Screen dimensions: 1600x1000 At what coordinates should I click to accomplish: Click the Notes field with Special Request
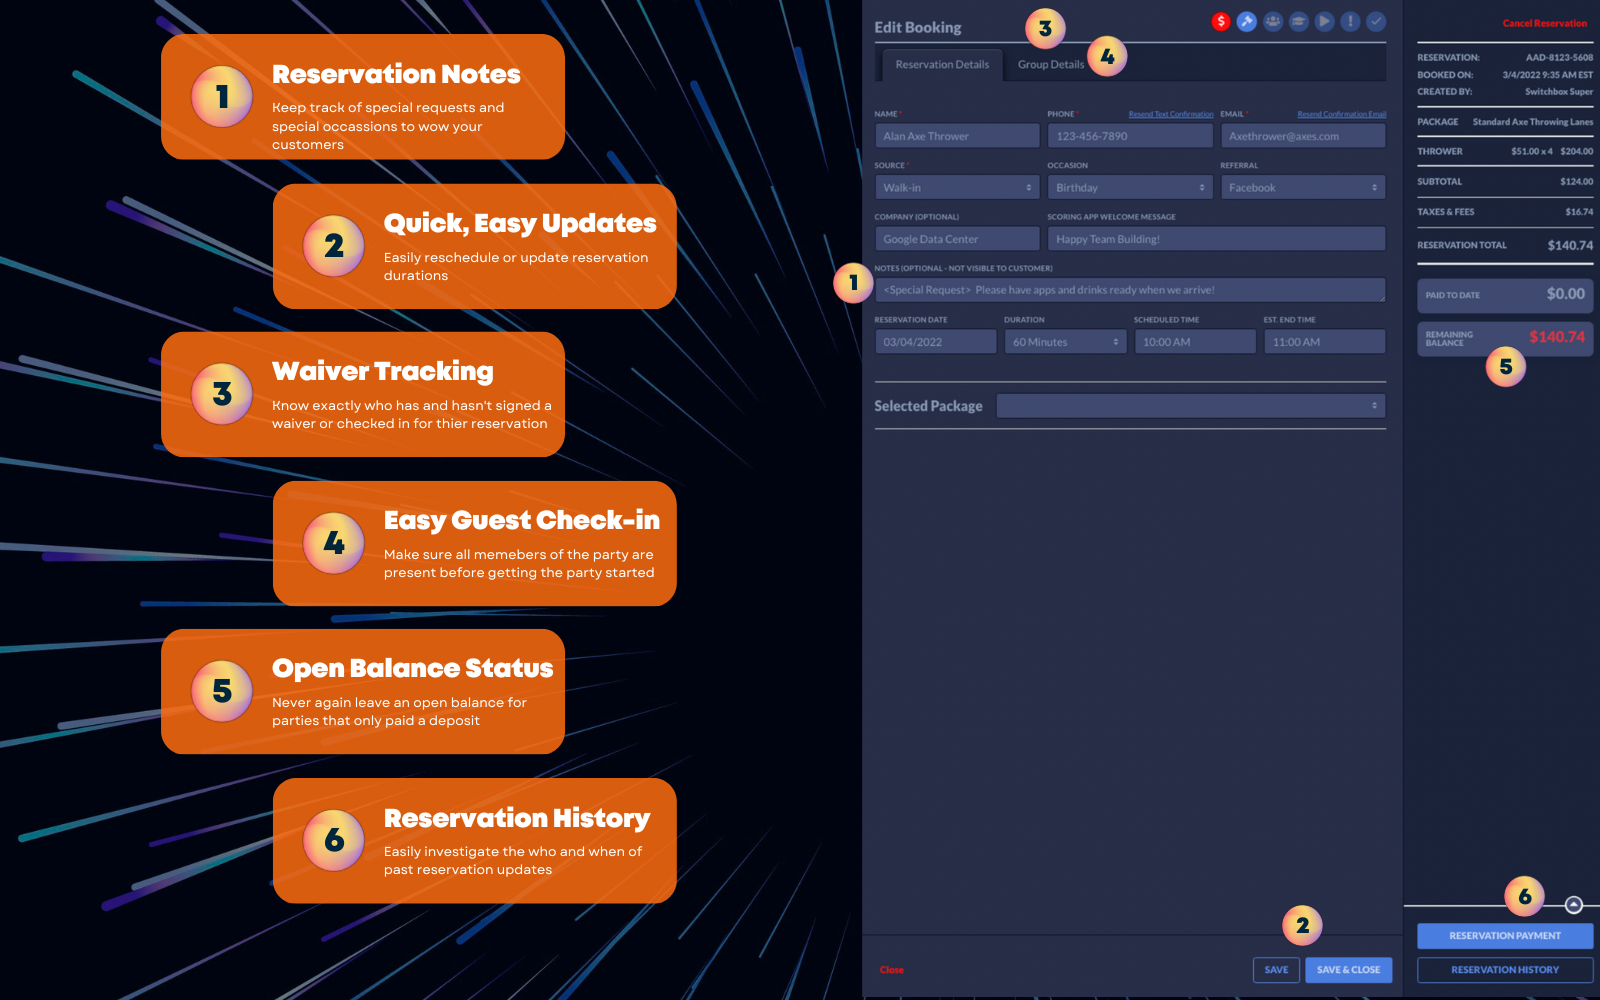1130,290
